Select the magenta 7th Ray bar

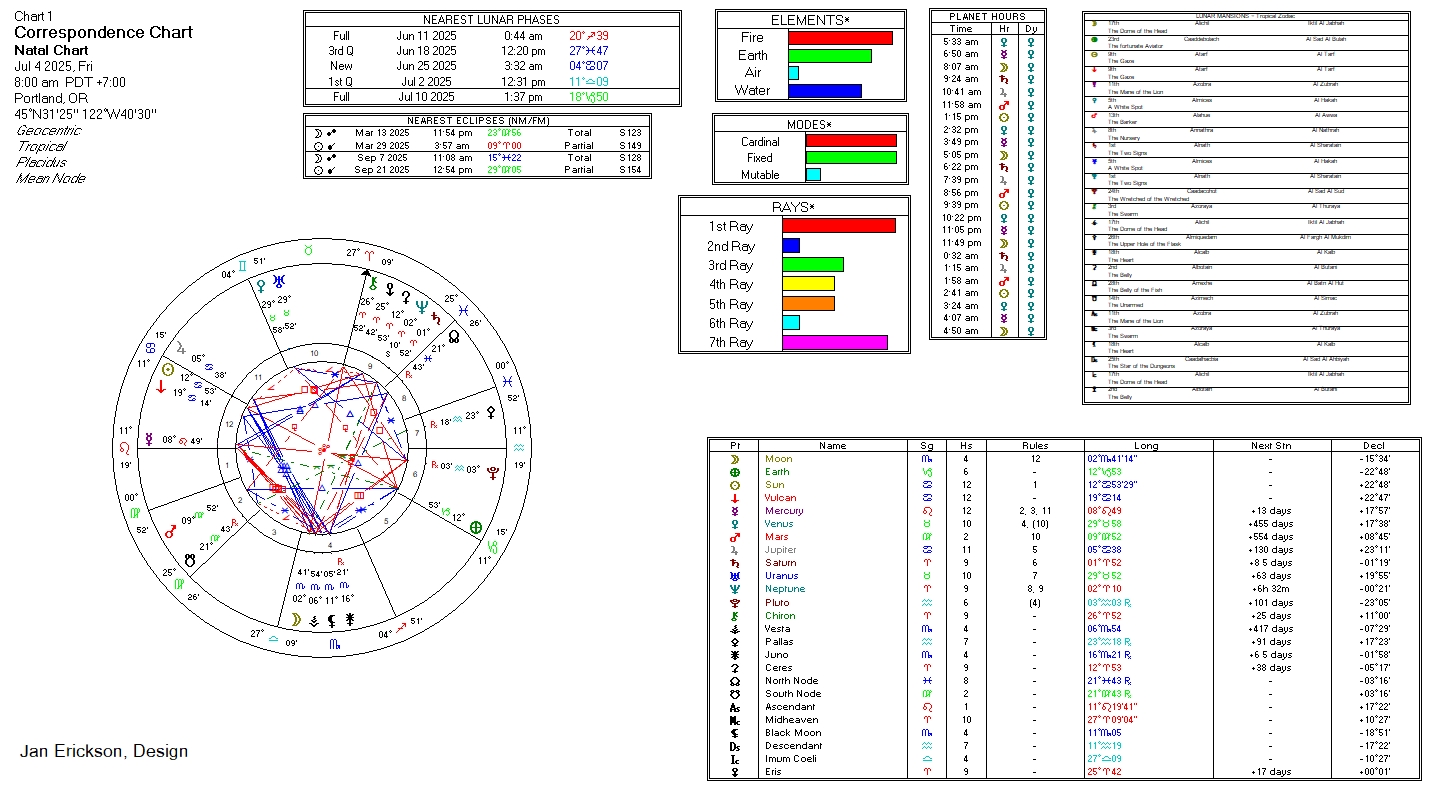pyautogui.click(x=834, y=343)
